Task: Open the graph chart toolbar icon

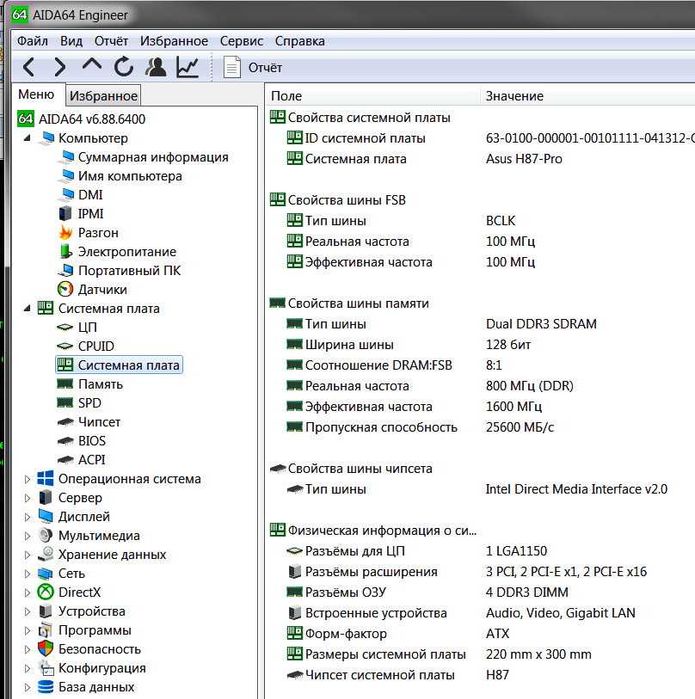Action: pos(188,67)
